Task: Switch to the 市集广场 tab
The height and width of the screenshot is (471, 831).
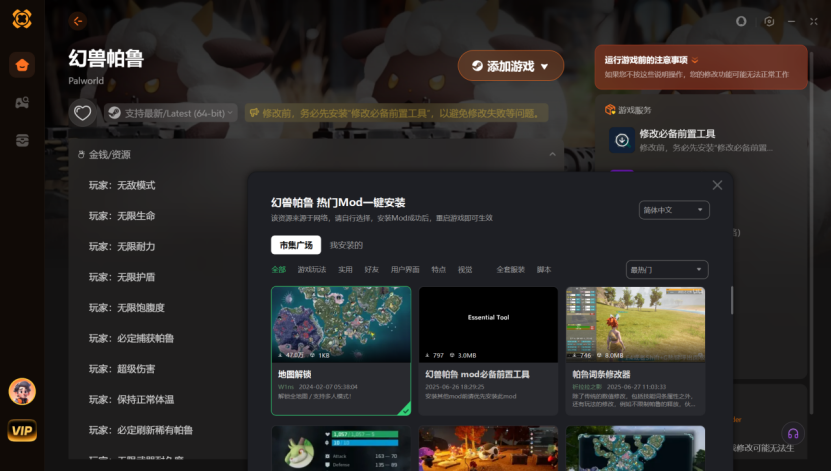Action: (296, 245)
